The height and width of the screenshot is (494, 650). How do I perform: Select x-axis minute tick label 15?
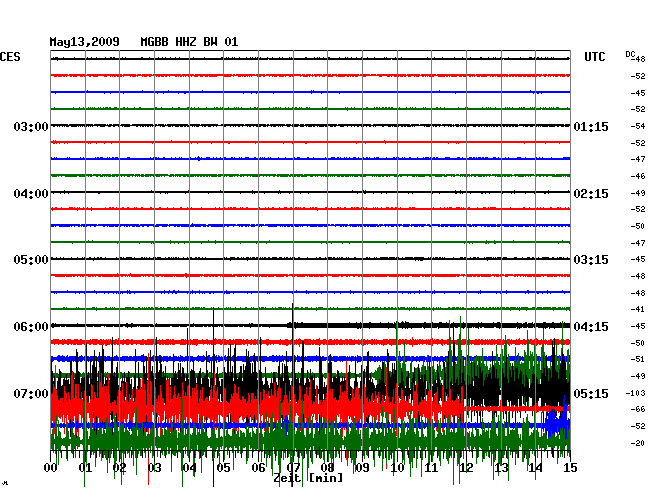click(x=570, y=468)
